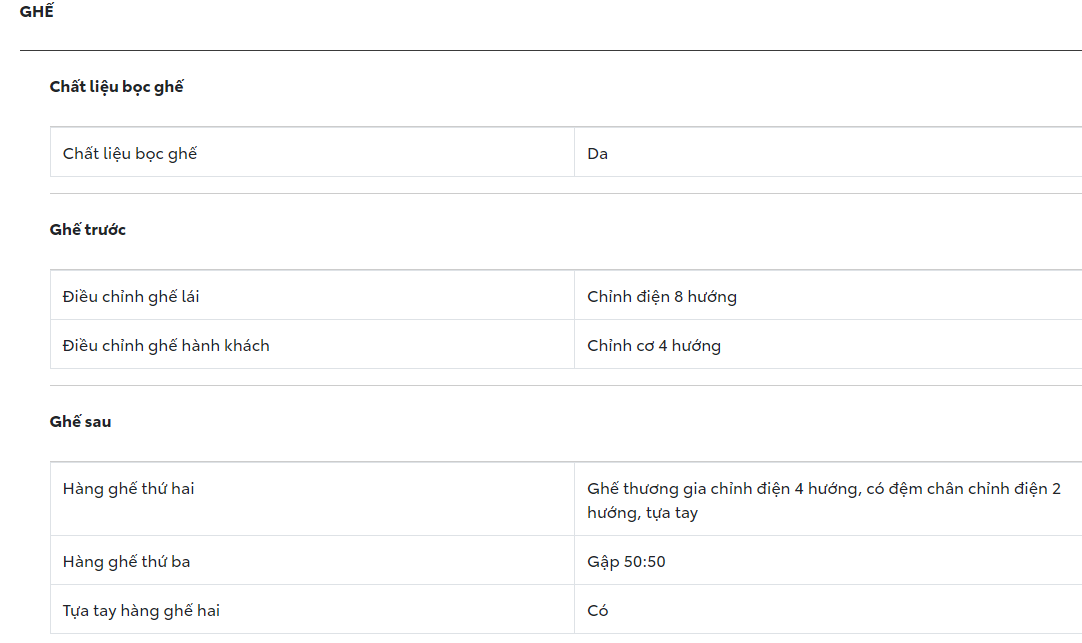The height and width of the screenshot is (643, 1082).
Task: Select the "Hàng ghế thứ ba" label
Action: [x=126, y=562]
